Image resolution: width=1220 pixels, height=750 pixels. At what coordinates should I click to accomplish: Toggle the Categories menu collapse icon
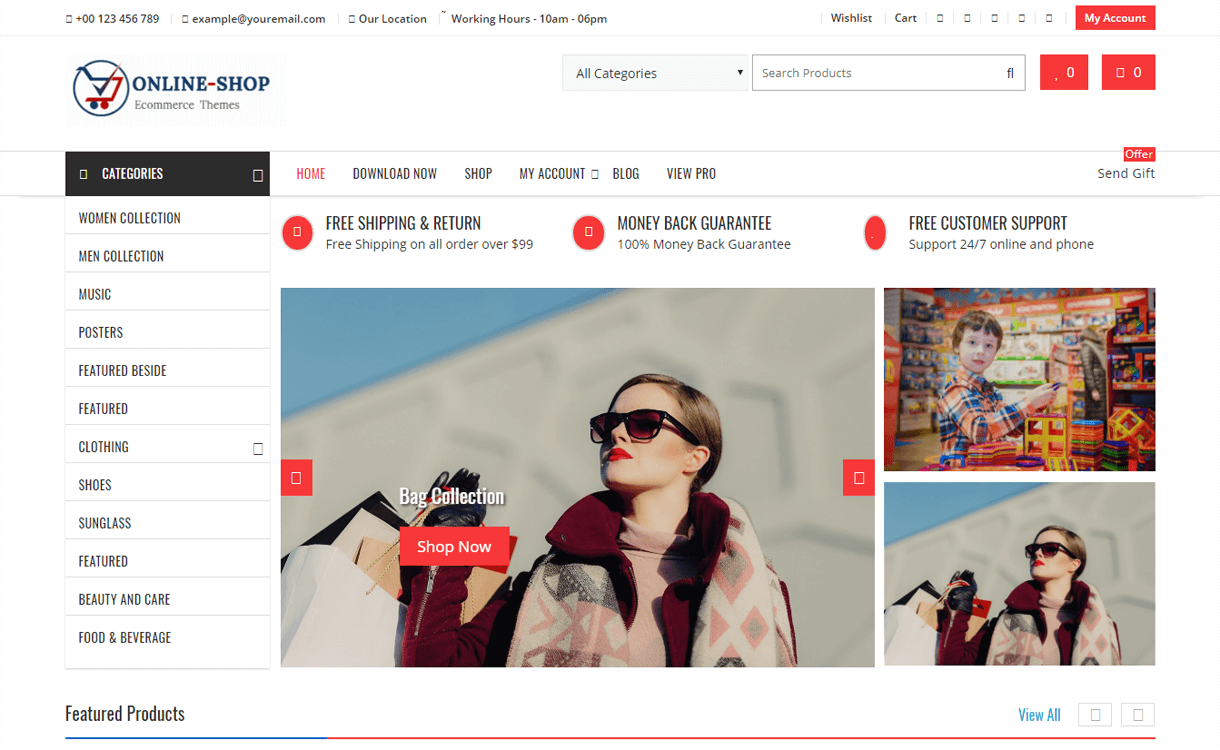pos(257,175)
